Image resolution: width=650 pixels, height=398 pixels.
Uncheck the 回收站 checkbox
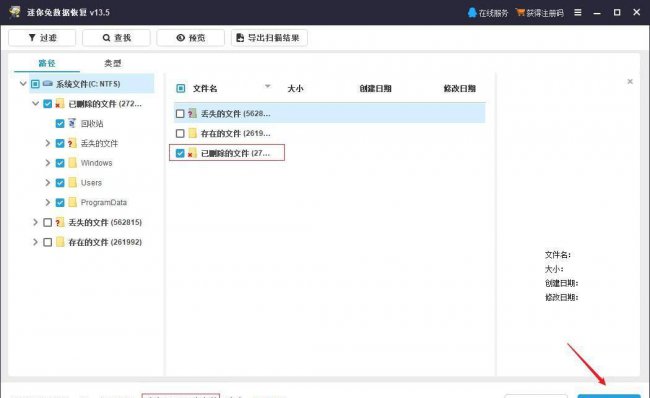click(60, 124)
